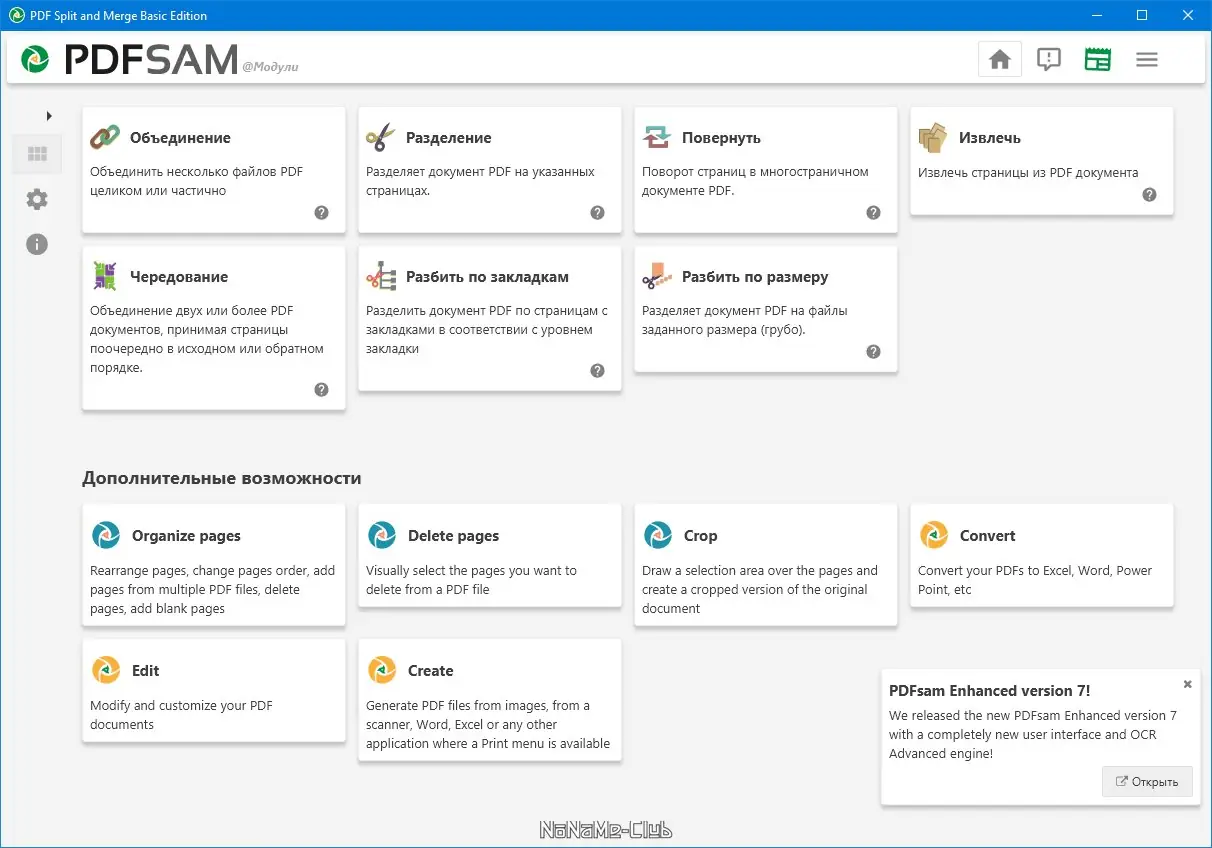Click the Crop module logo icon
The image size is (1212, 848).
point(658,535)
